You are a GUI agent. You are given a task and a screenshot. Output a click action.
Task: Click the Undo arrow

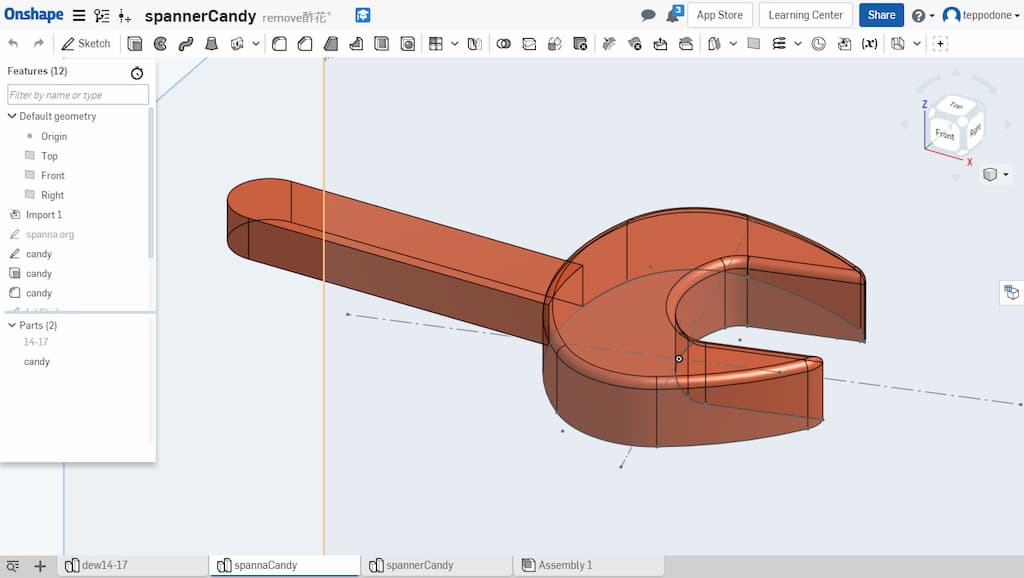tap(13, 44)
